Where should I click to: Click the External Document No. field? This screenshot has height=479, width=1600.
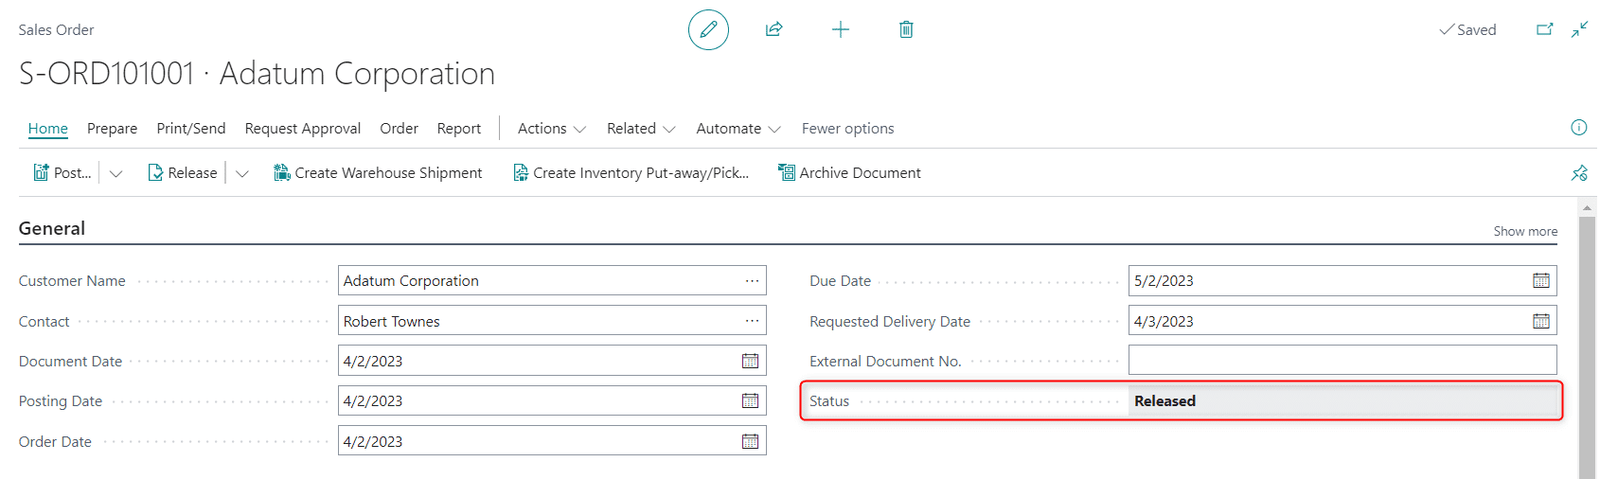point(1342,360)
